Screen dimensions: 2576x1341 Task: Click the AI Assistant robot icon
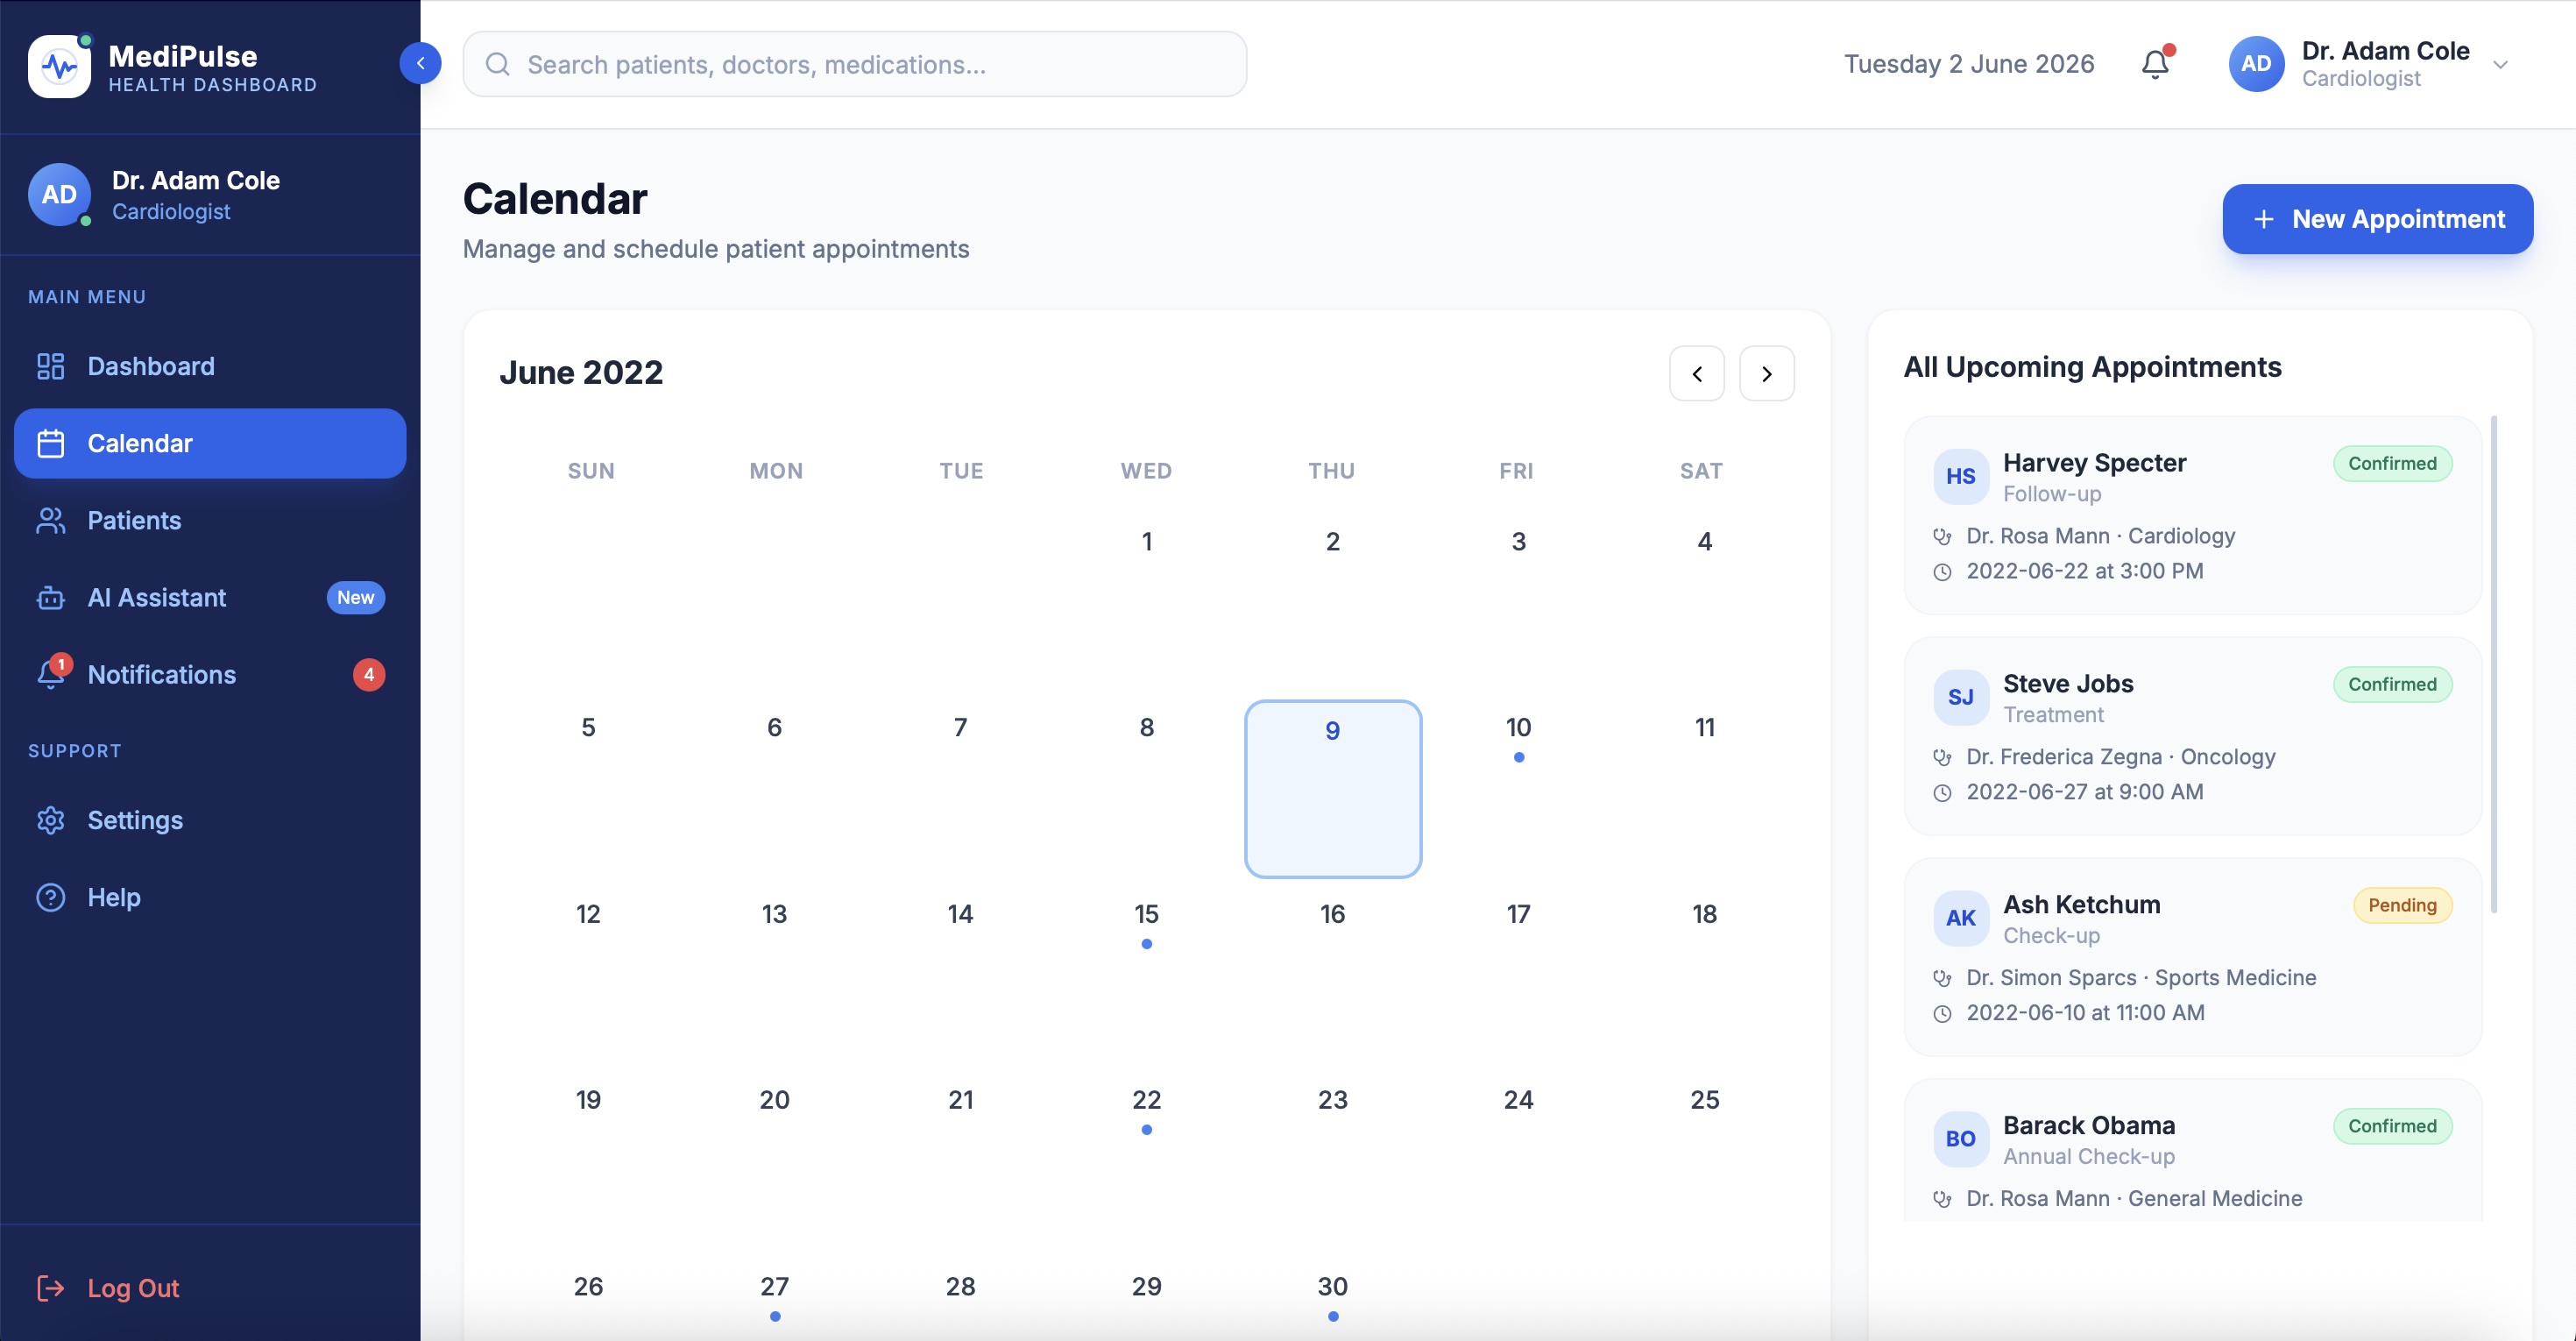(x=50, y=597)
